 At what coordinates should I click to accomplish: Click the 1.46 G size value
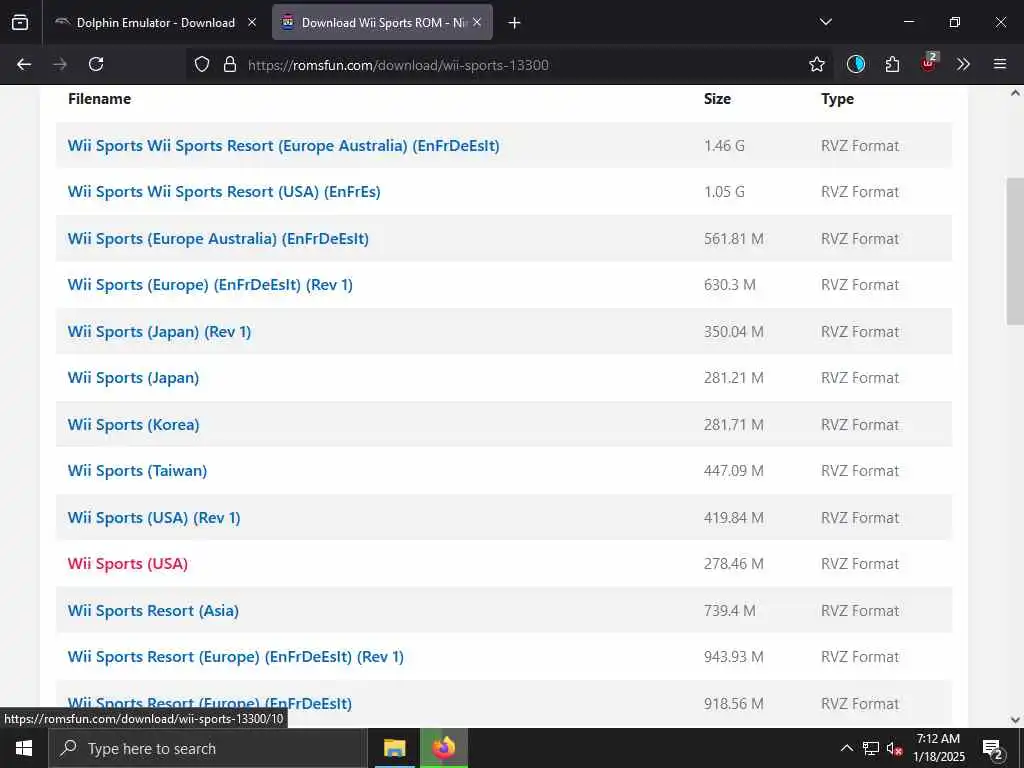click(724, 145)
